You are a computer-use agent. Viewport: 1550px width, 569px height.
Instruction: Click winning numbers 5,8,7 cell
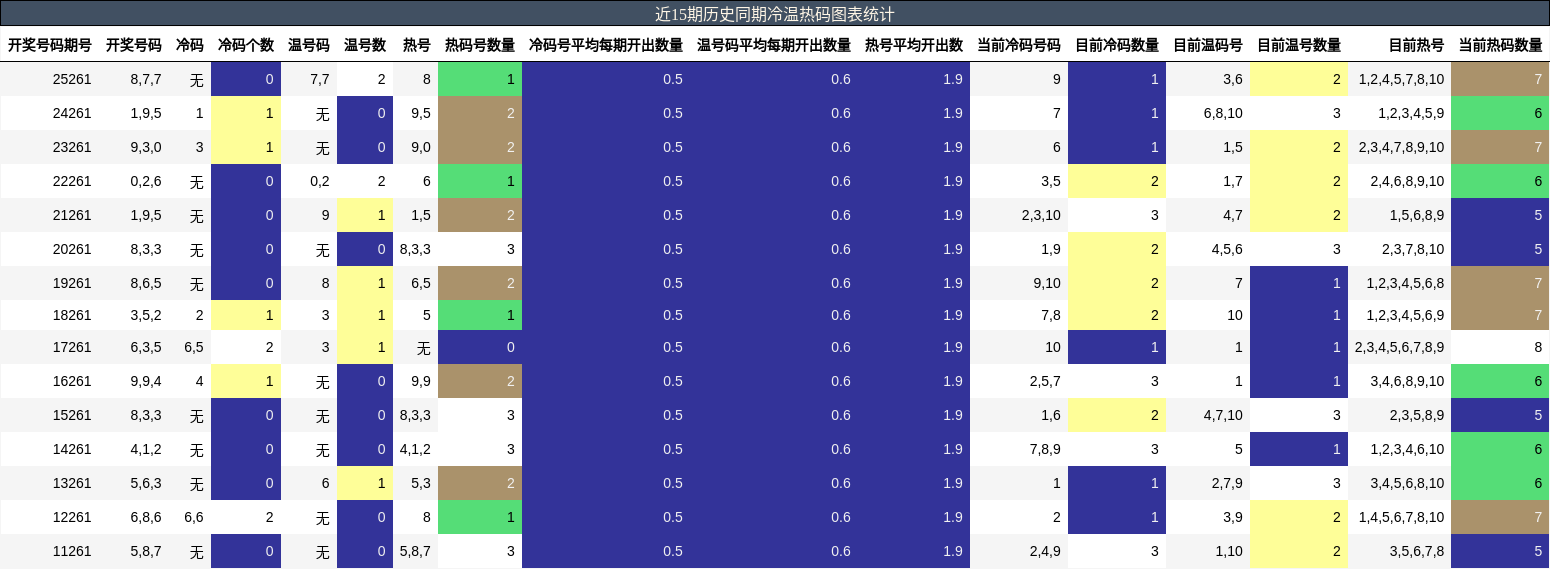(146, 551)
